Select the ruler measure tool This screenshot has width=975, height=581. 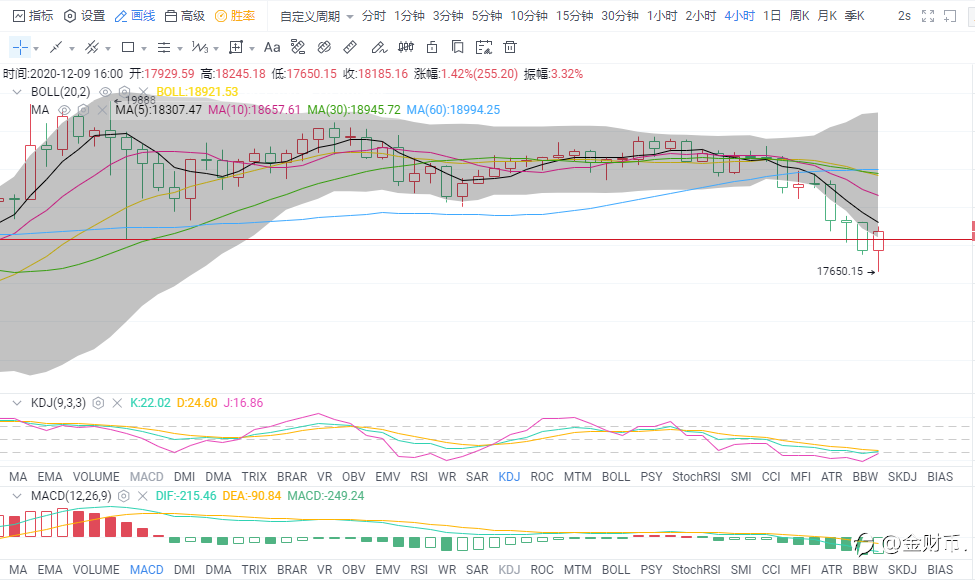(350, 47)
